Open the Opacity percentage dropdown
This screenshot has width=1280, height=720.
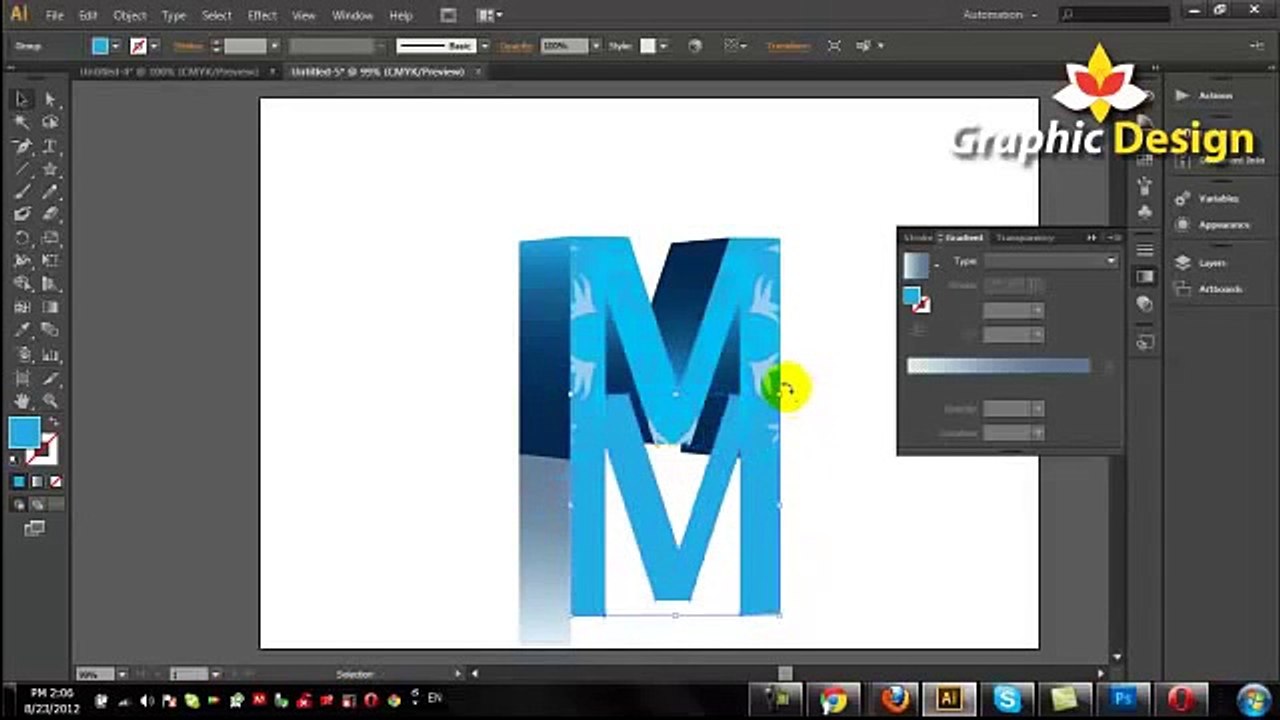pos(596,46)
